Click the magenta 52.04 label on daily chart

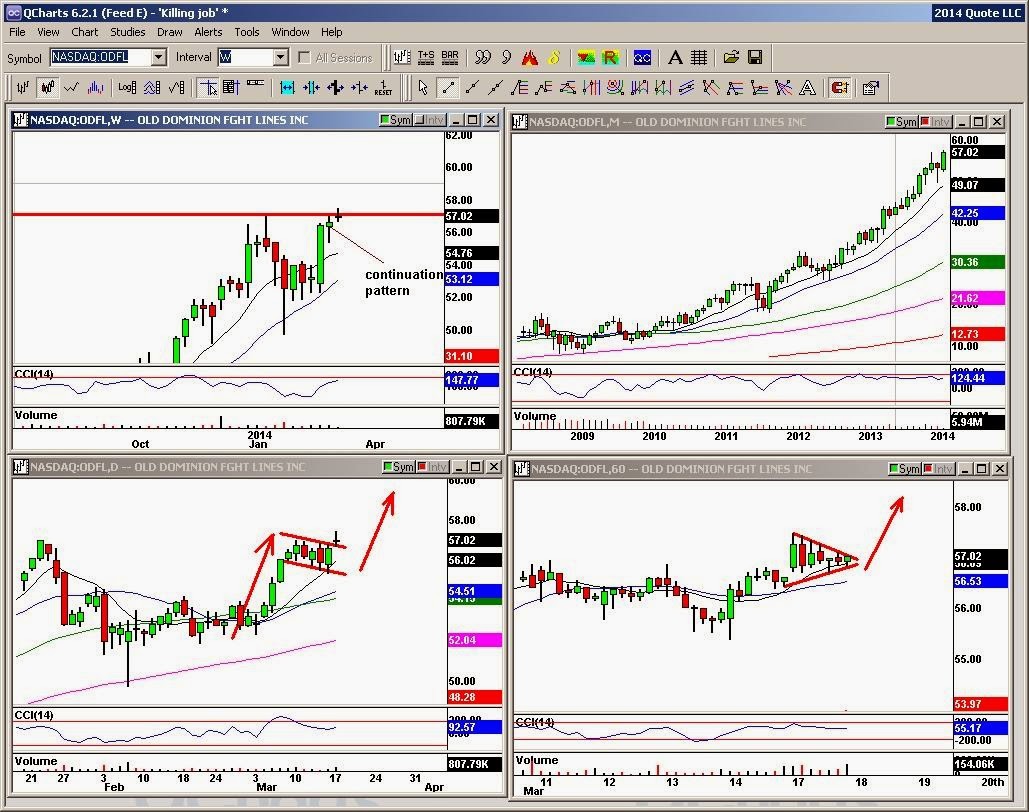point(474,640)
